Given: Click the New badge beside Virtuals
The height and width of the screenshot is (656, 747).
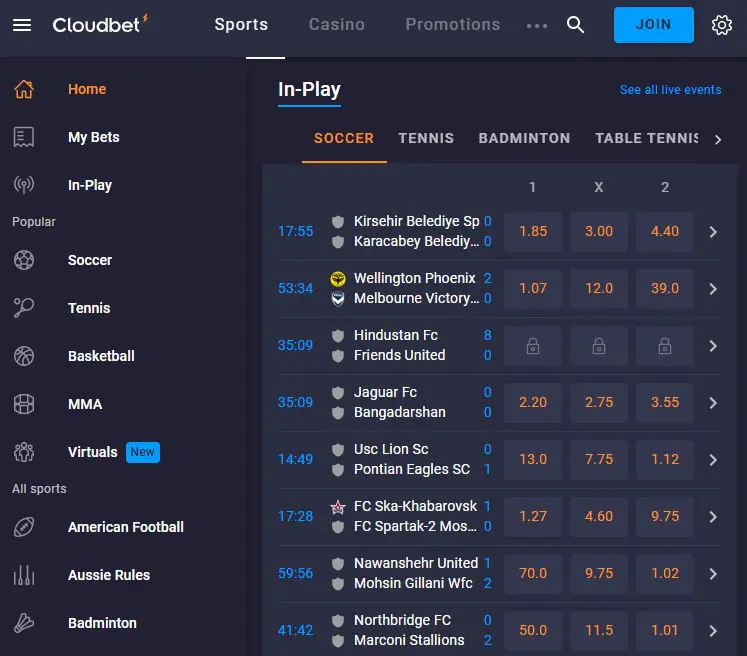Looking at the screenshot, I should click(142, 452).
